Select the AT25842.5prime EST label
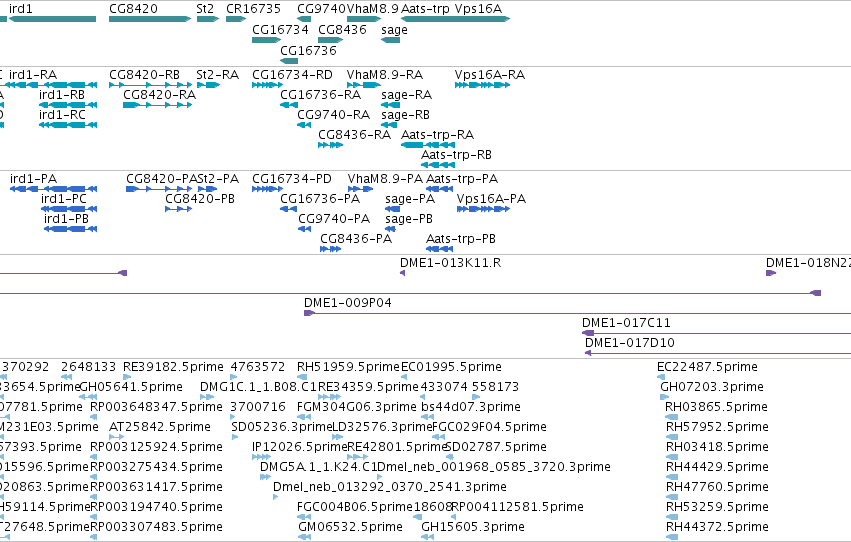Image resolution: width=851 pixels, height=542 pixels. [160, 427]
